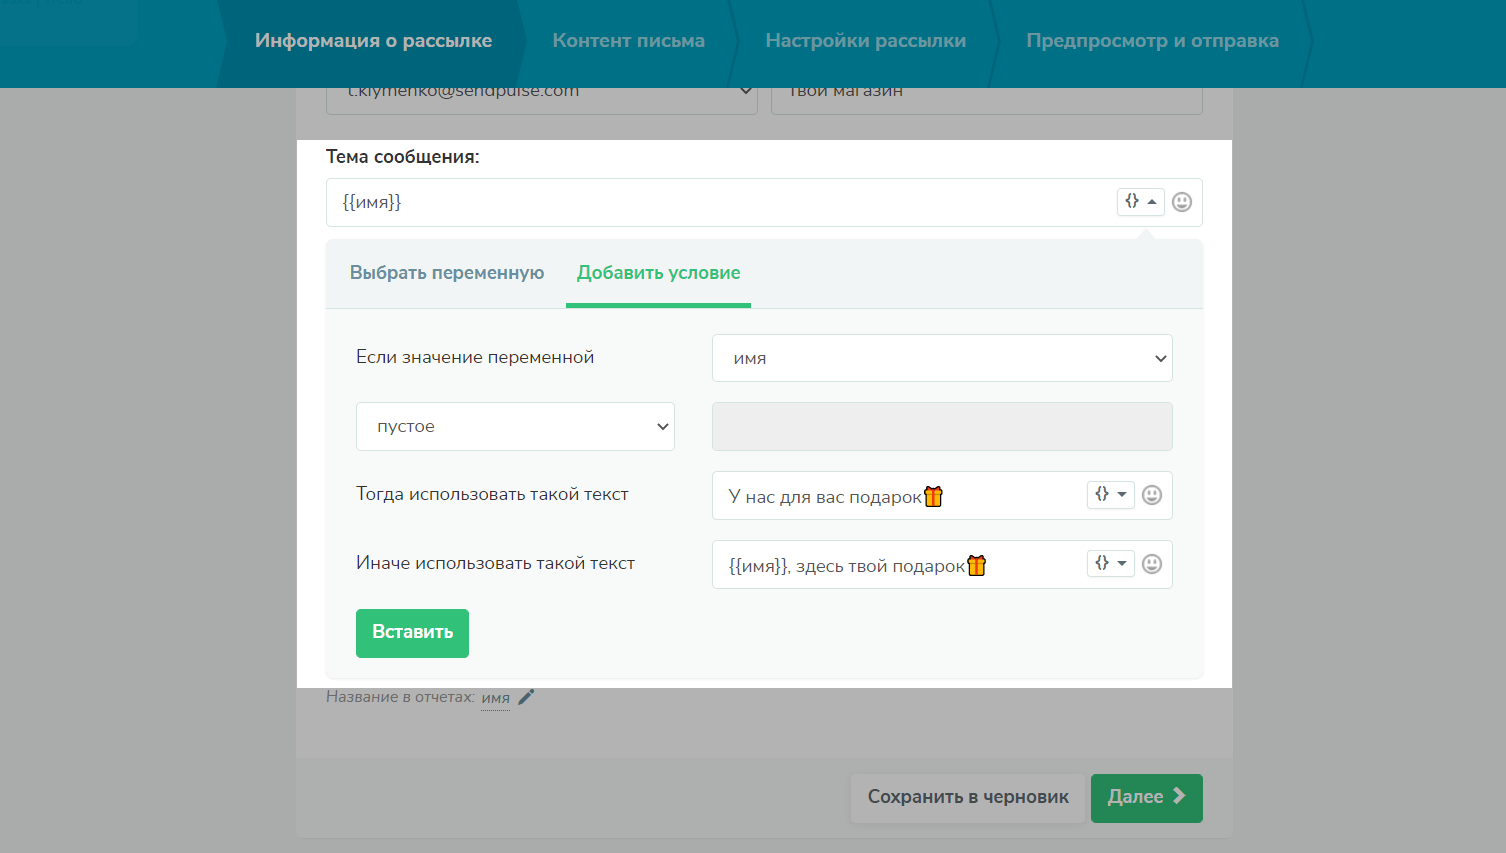Collapse the subject variable braces menu
1506x853 pixels.
click(x=1140, y=202)
